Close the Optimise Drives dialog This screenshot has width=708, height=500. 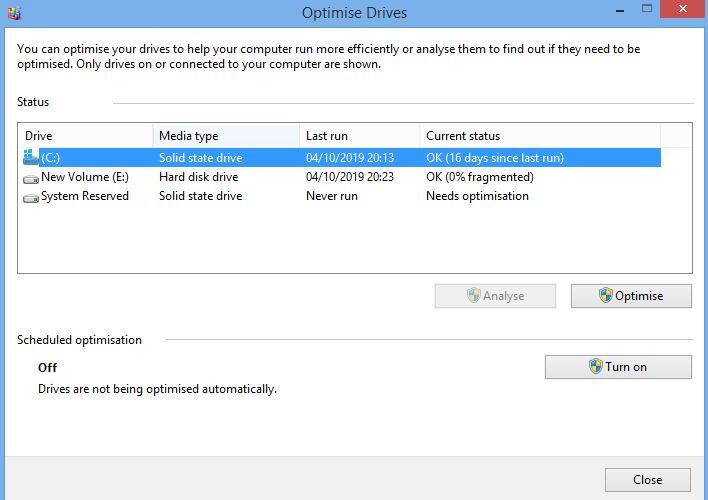pos(647,480)
